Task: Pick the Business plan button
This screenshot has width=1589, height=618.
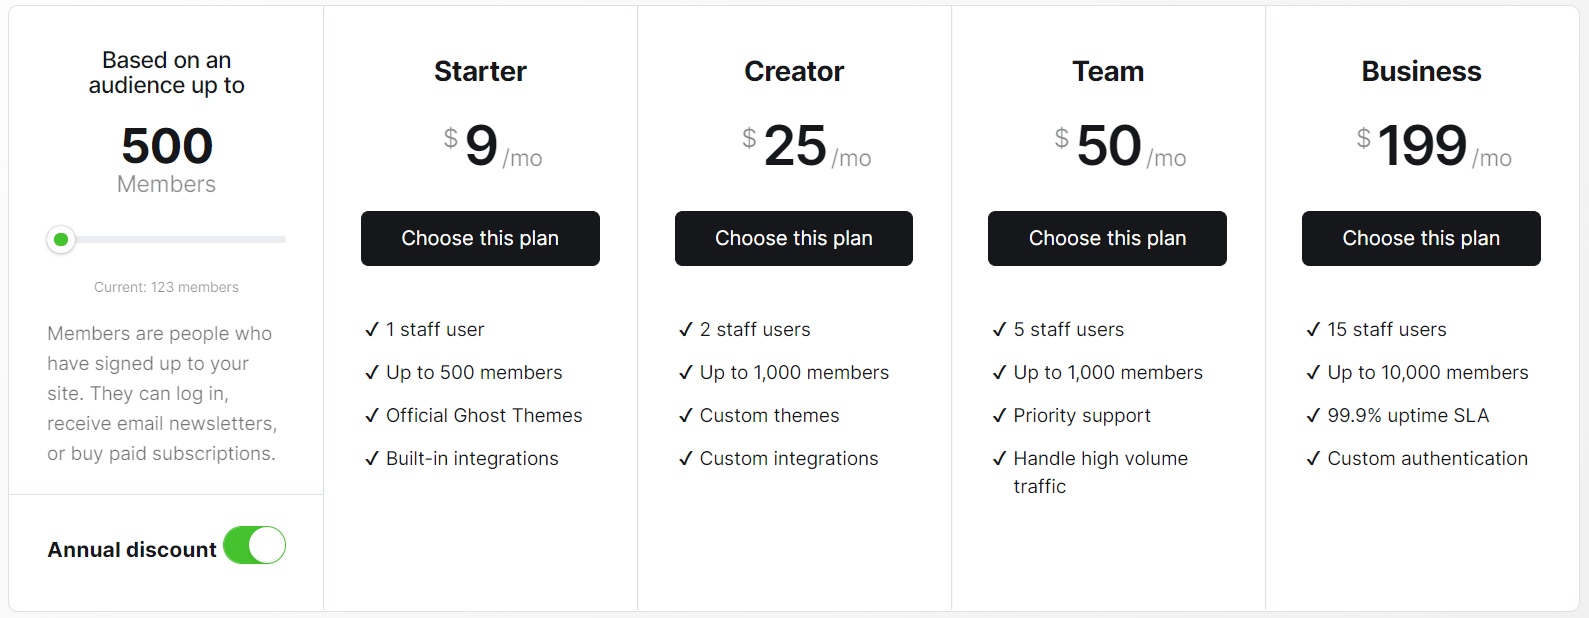Action: click(1421, 238)
